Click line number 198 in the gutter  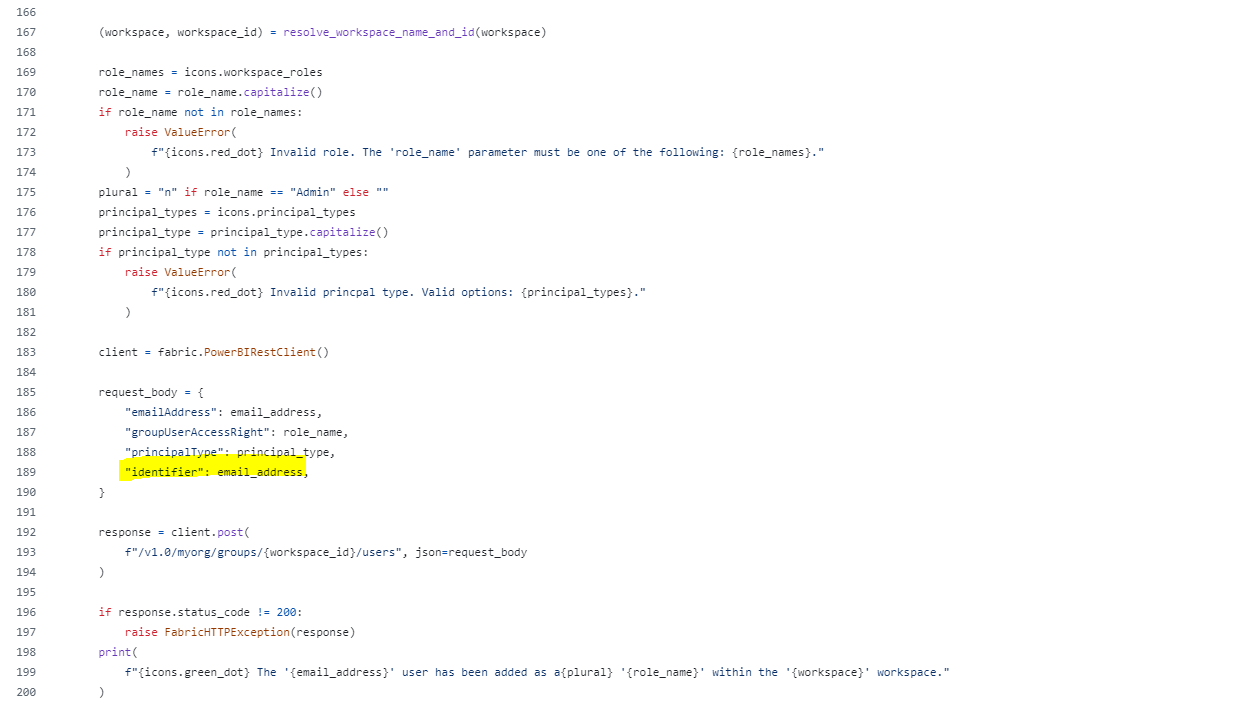click(x=26, y=652)
